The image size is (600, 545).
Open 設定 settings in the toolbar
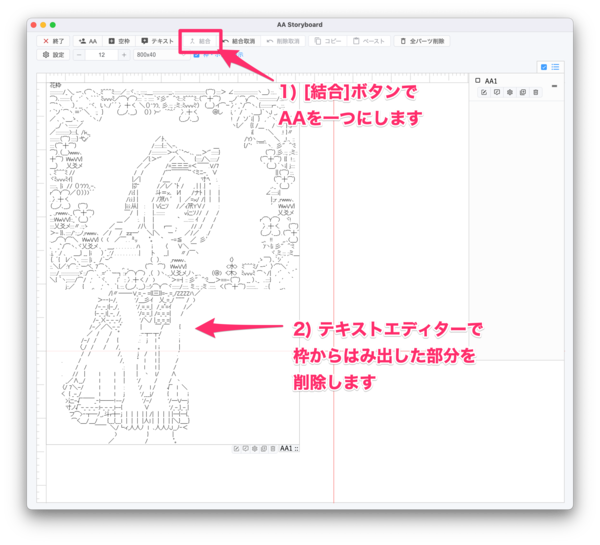pos(52,55)
